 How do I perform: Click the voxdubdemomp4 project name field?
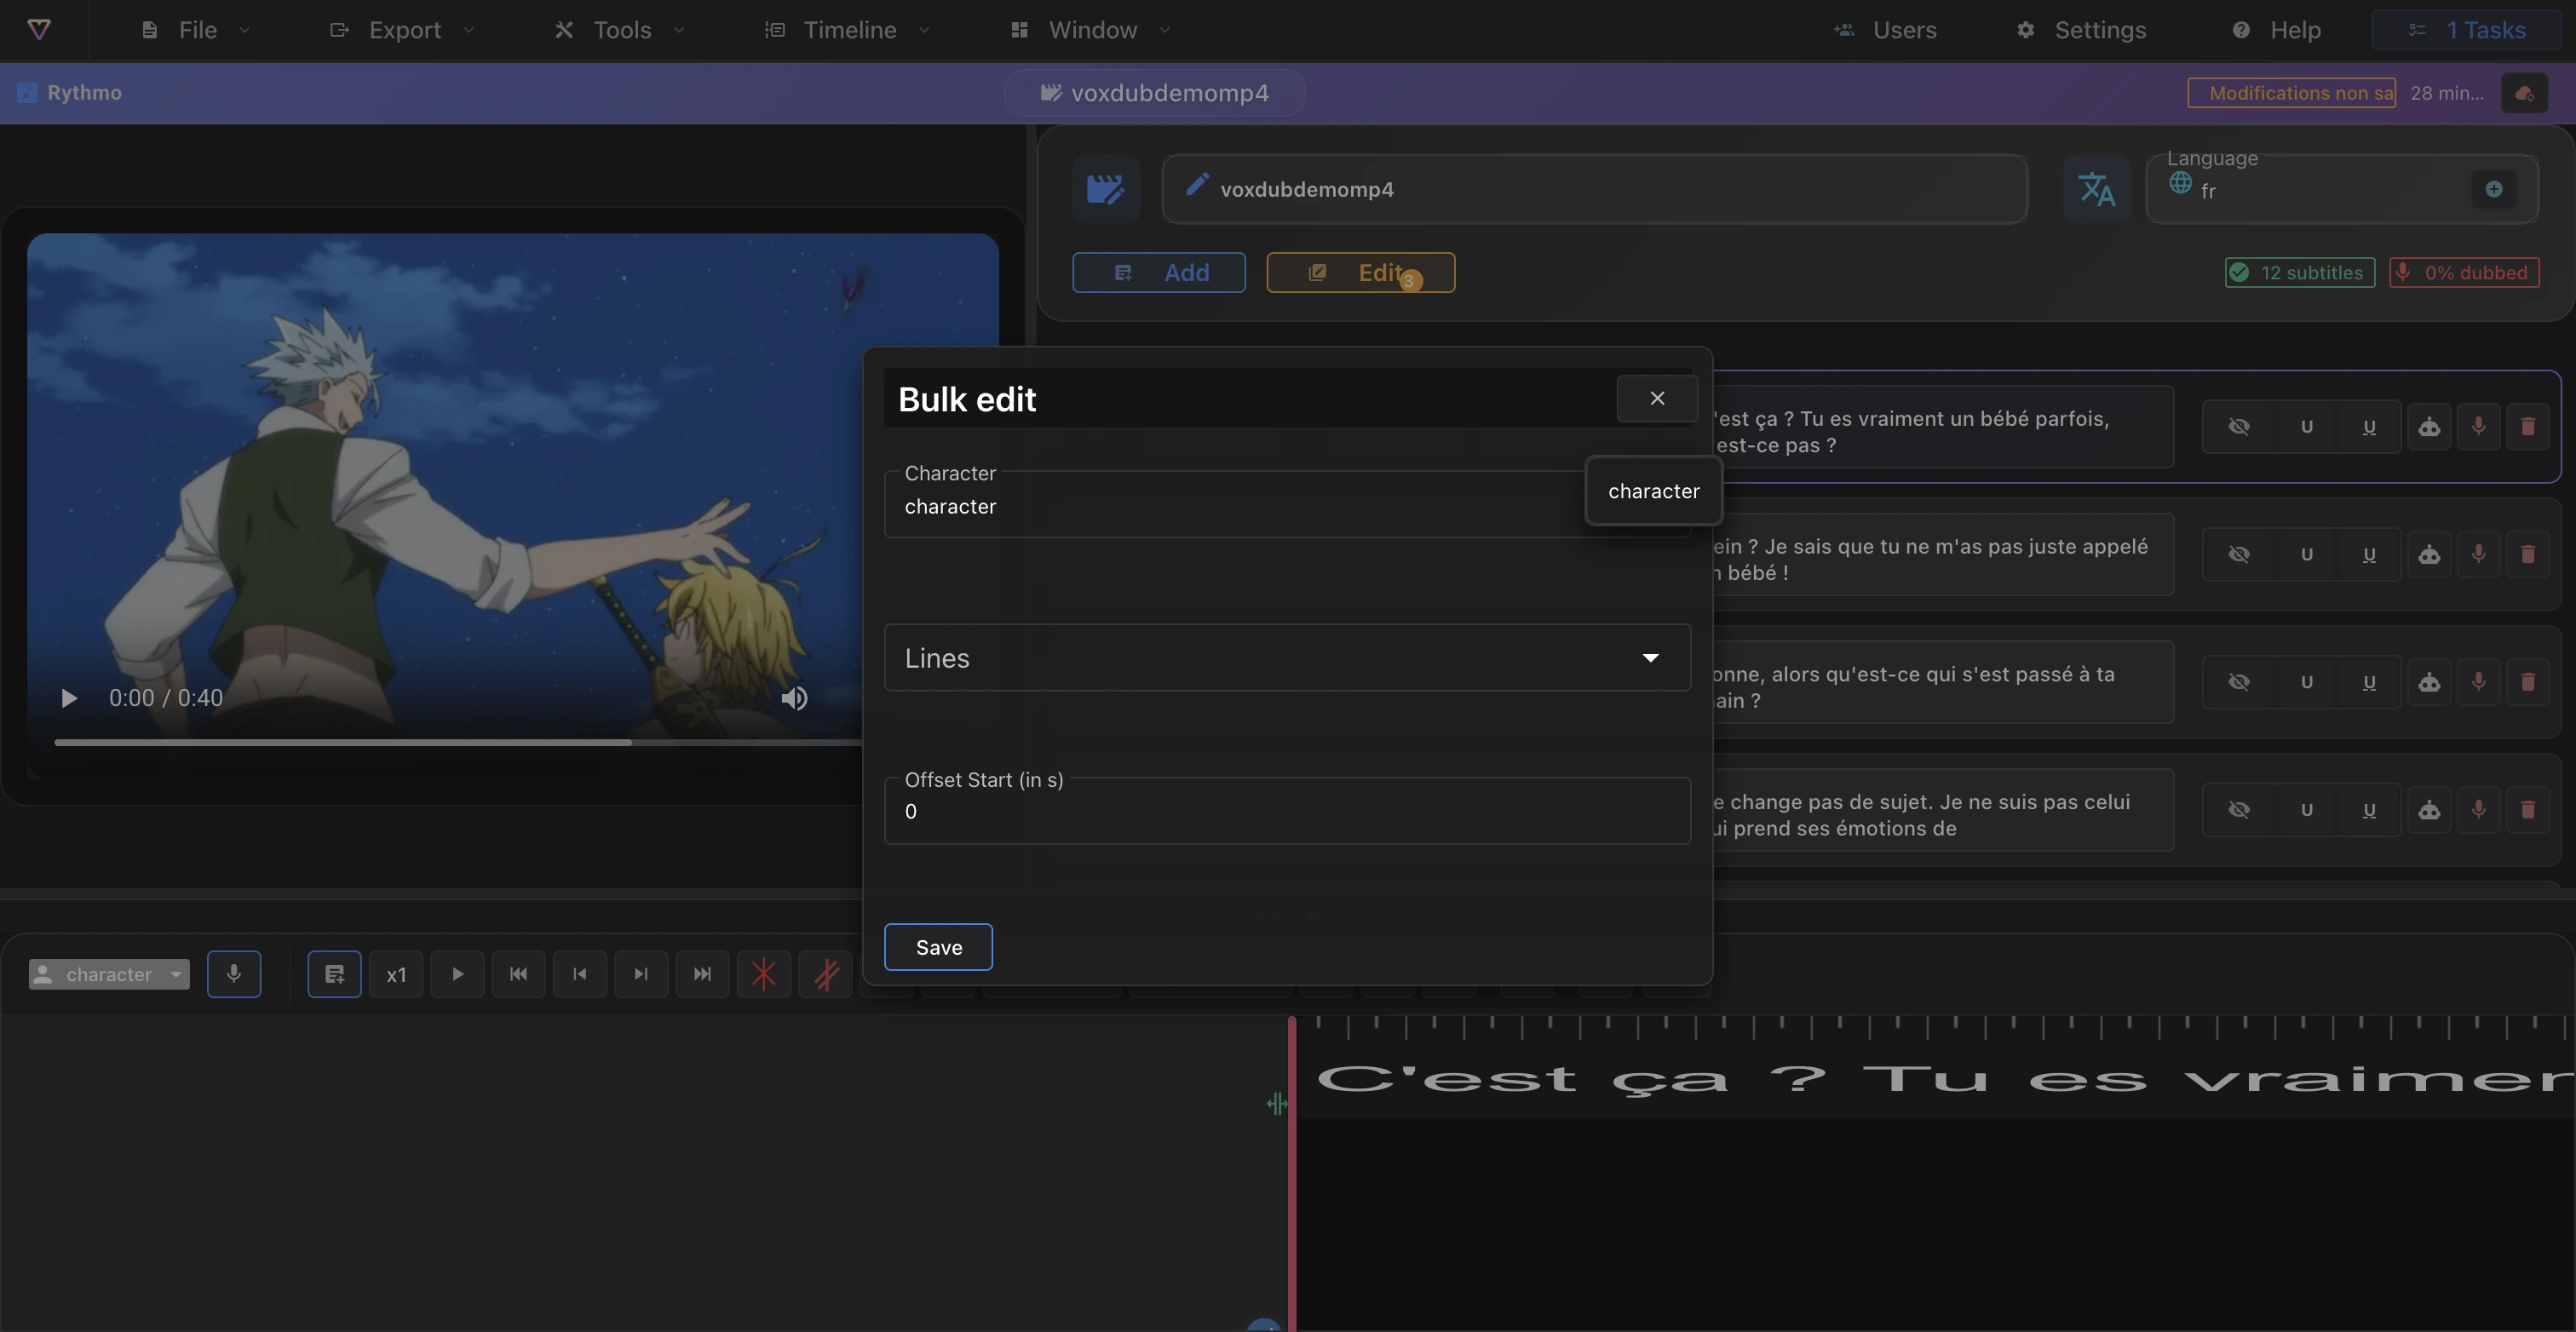click(x=1594, y=189)
